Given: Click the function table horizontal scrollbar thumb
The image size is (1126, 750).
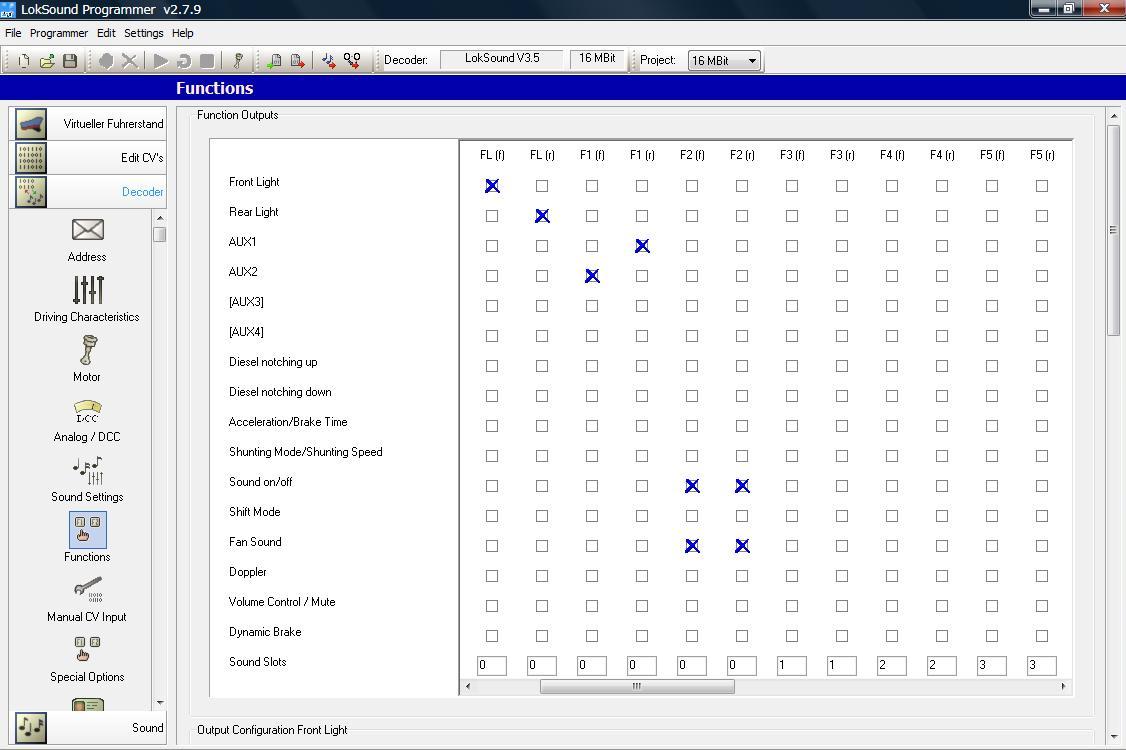Looking at the screenshot, I should pyautogui.click(x=637, y=687).
